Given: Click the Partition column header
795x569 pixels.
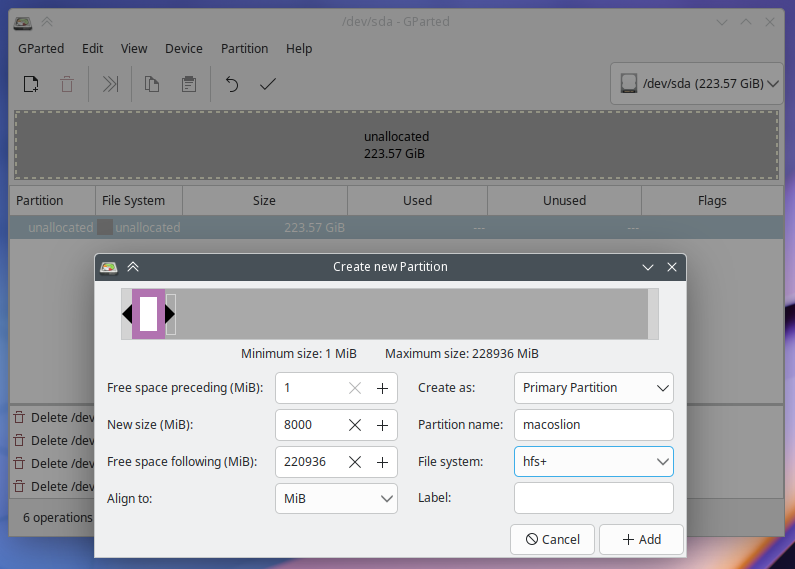Looking at the screenshot, I should tap(53, 201).
